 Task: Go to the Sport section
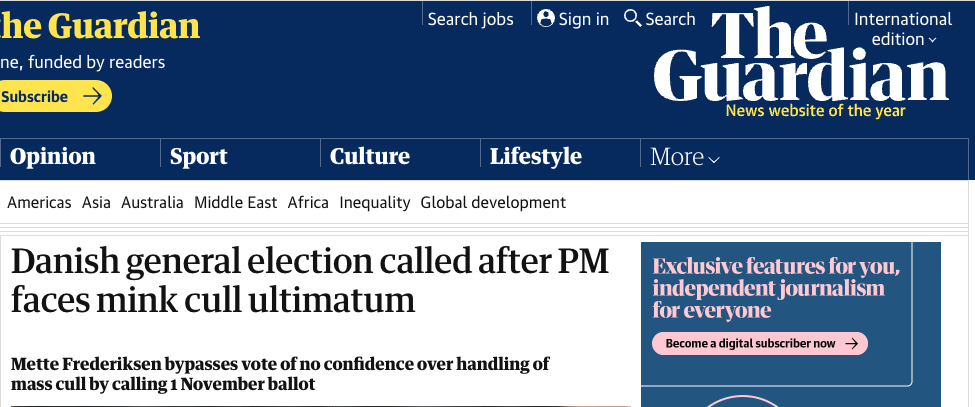coord(198,156)
